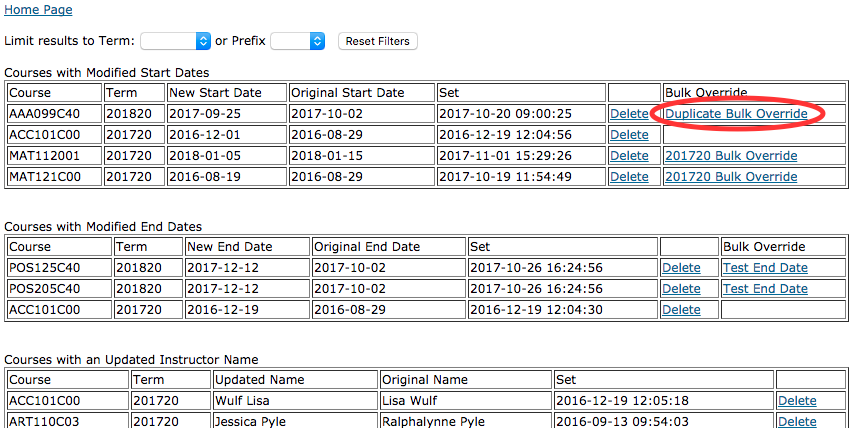Screen dimensions: 868x428
Task: Open the Home Page link
Action: tap(38, 10)
